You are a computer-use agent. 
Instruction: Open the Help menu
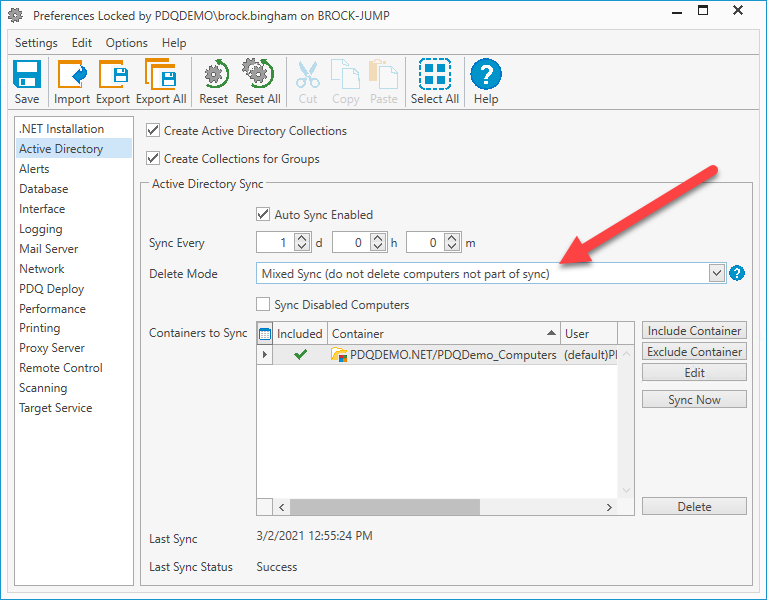point(174,43)
